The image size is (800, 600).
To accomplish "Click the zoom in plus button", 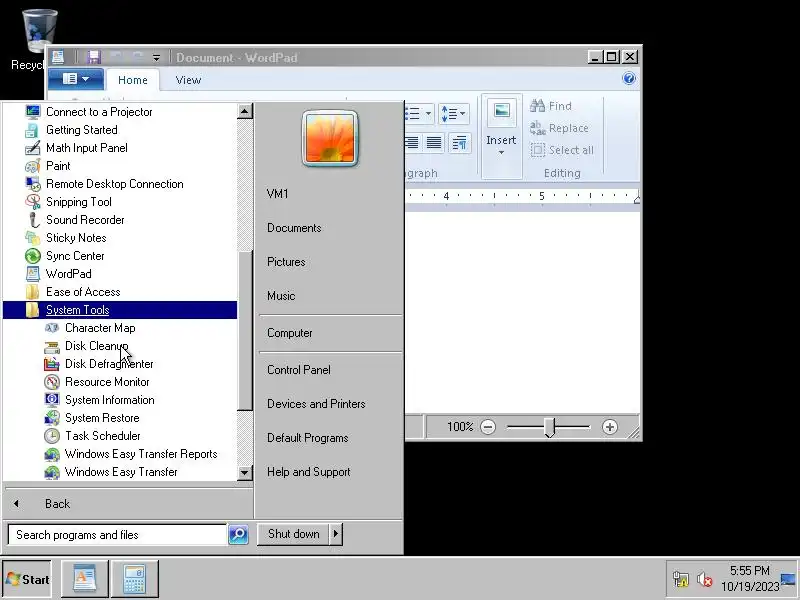I will (x=610, y=427).
